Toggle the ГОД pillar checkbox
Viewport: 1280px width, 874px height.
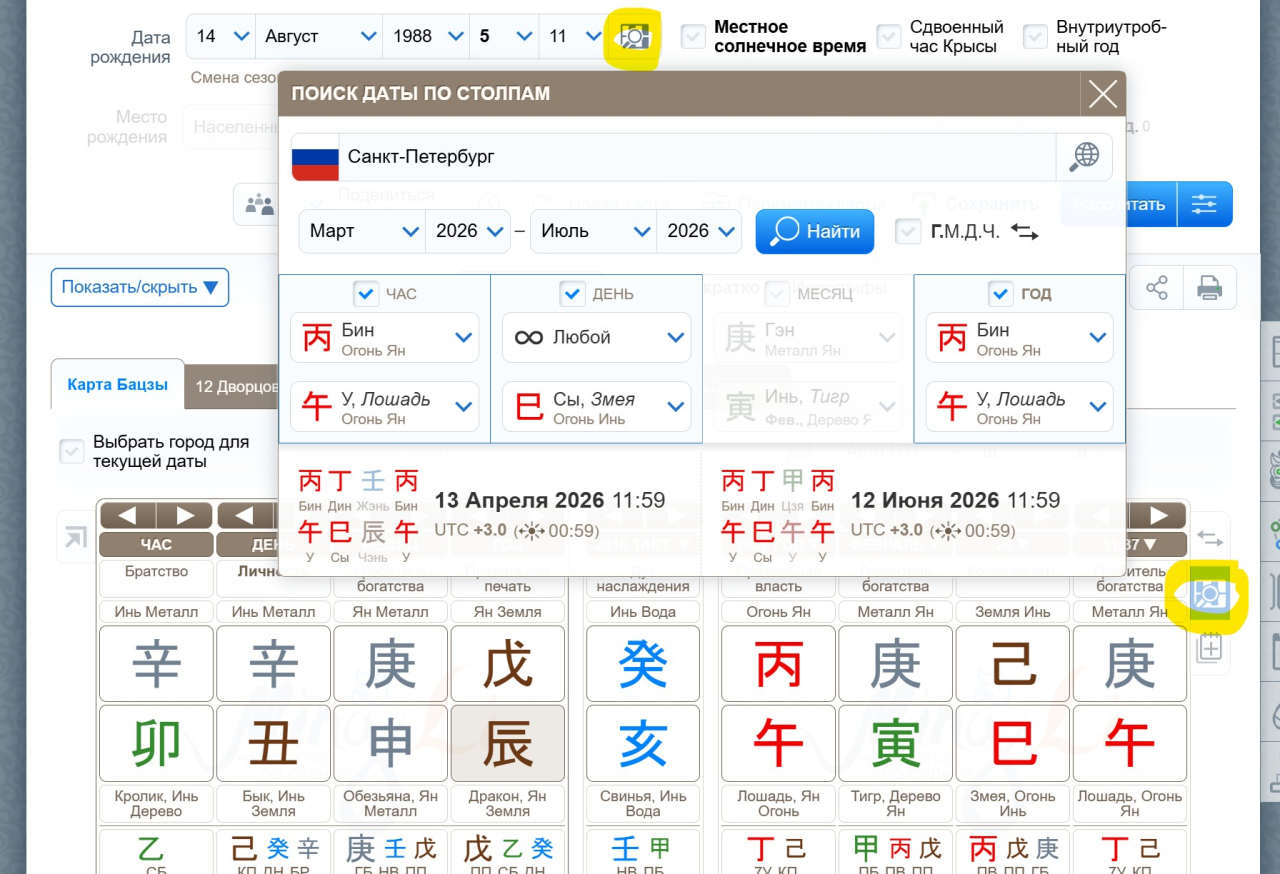pos(1000,294)
